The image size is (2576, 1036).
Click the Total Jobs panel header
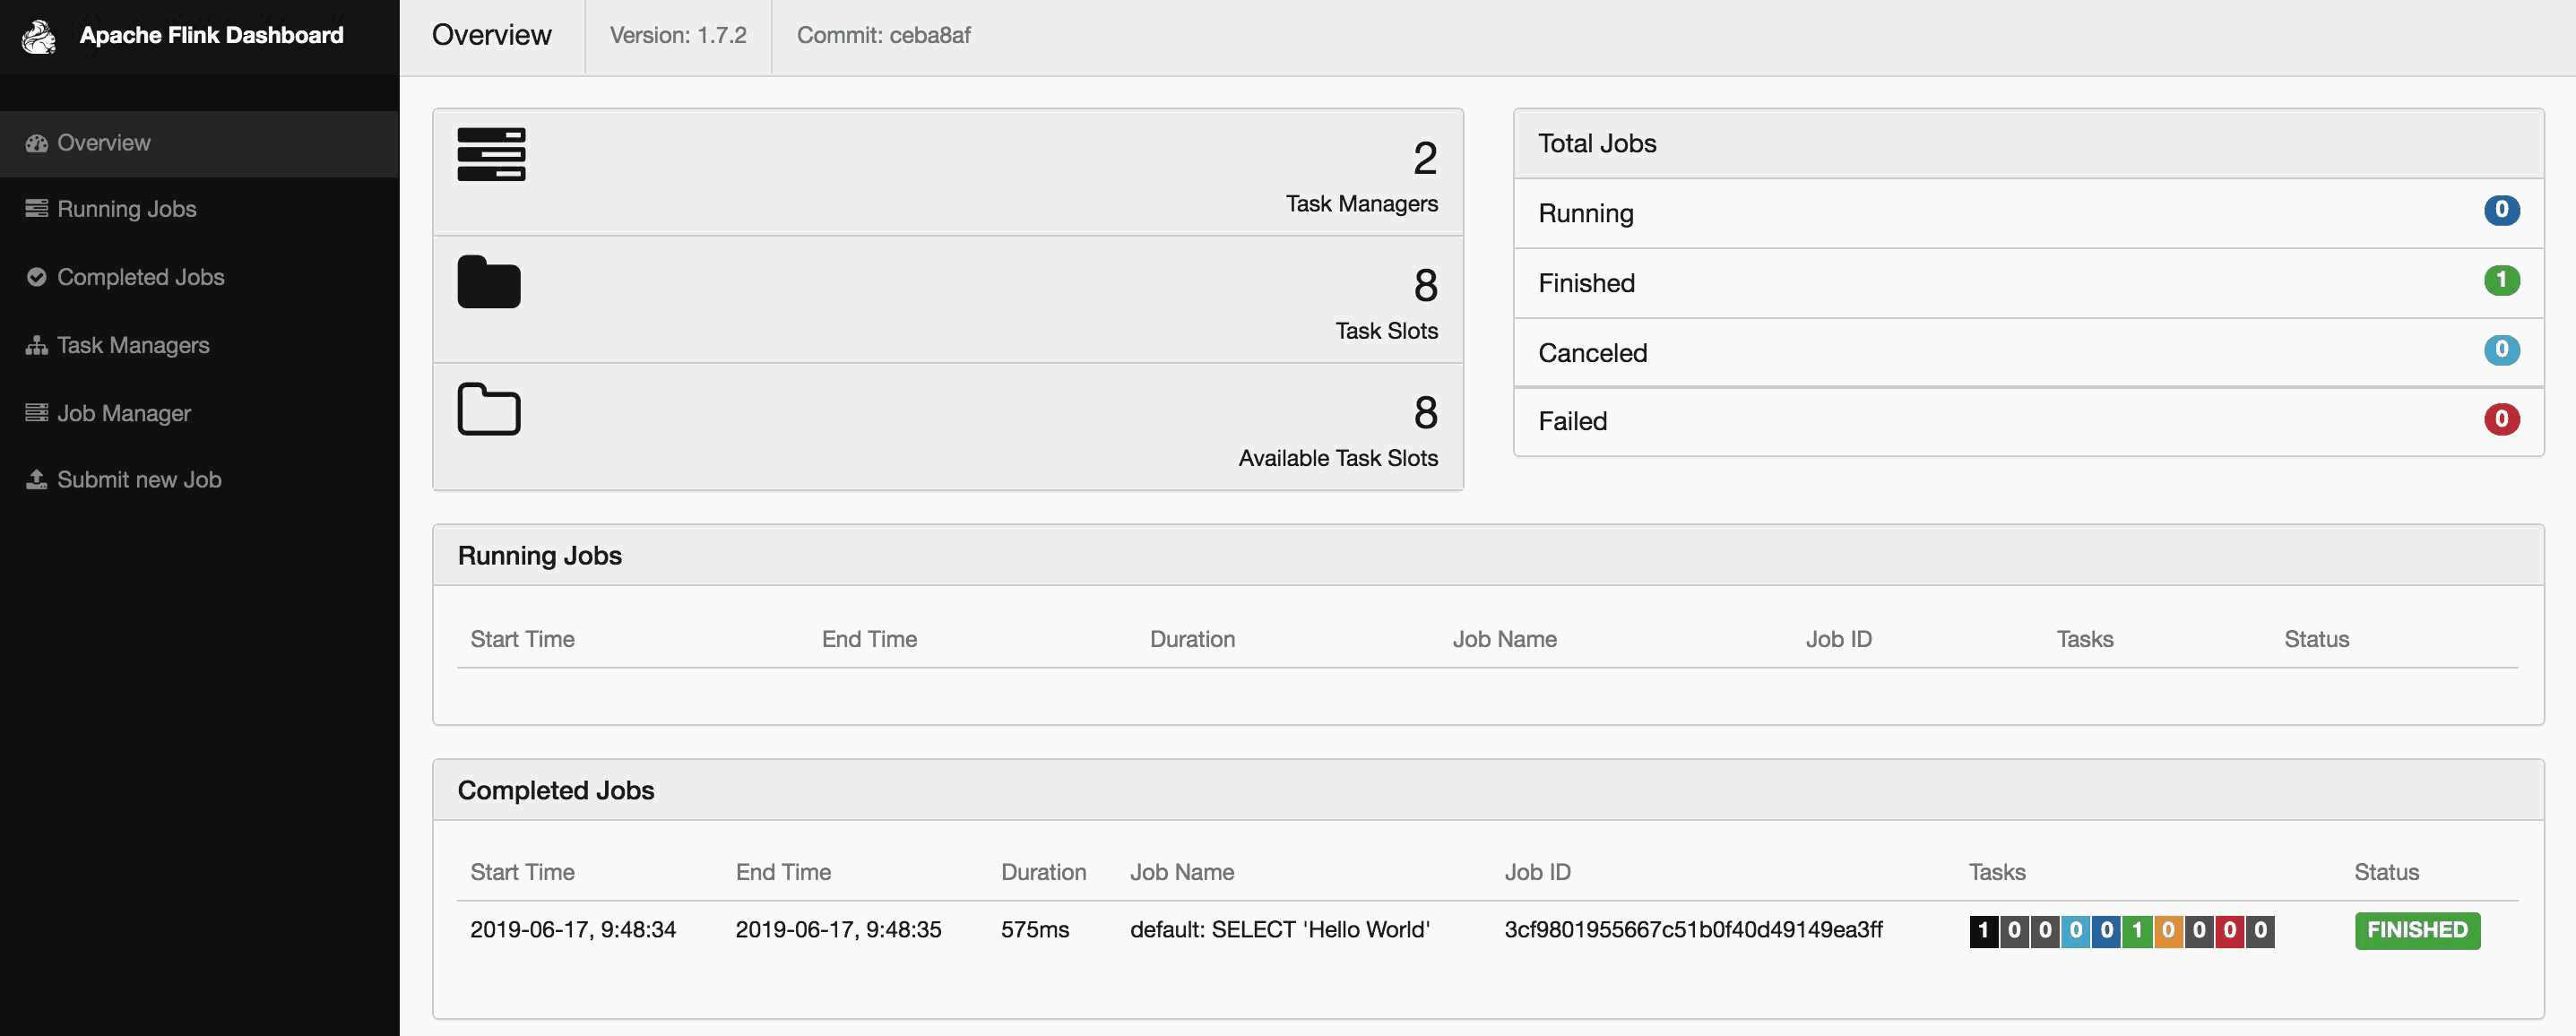click(x=2028, y=143)
